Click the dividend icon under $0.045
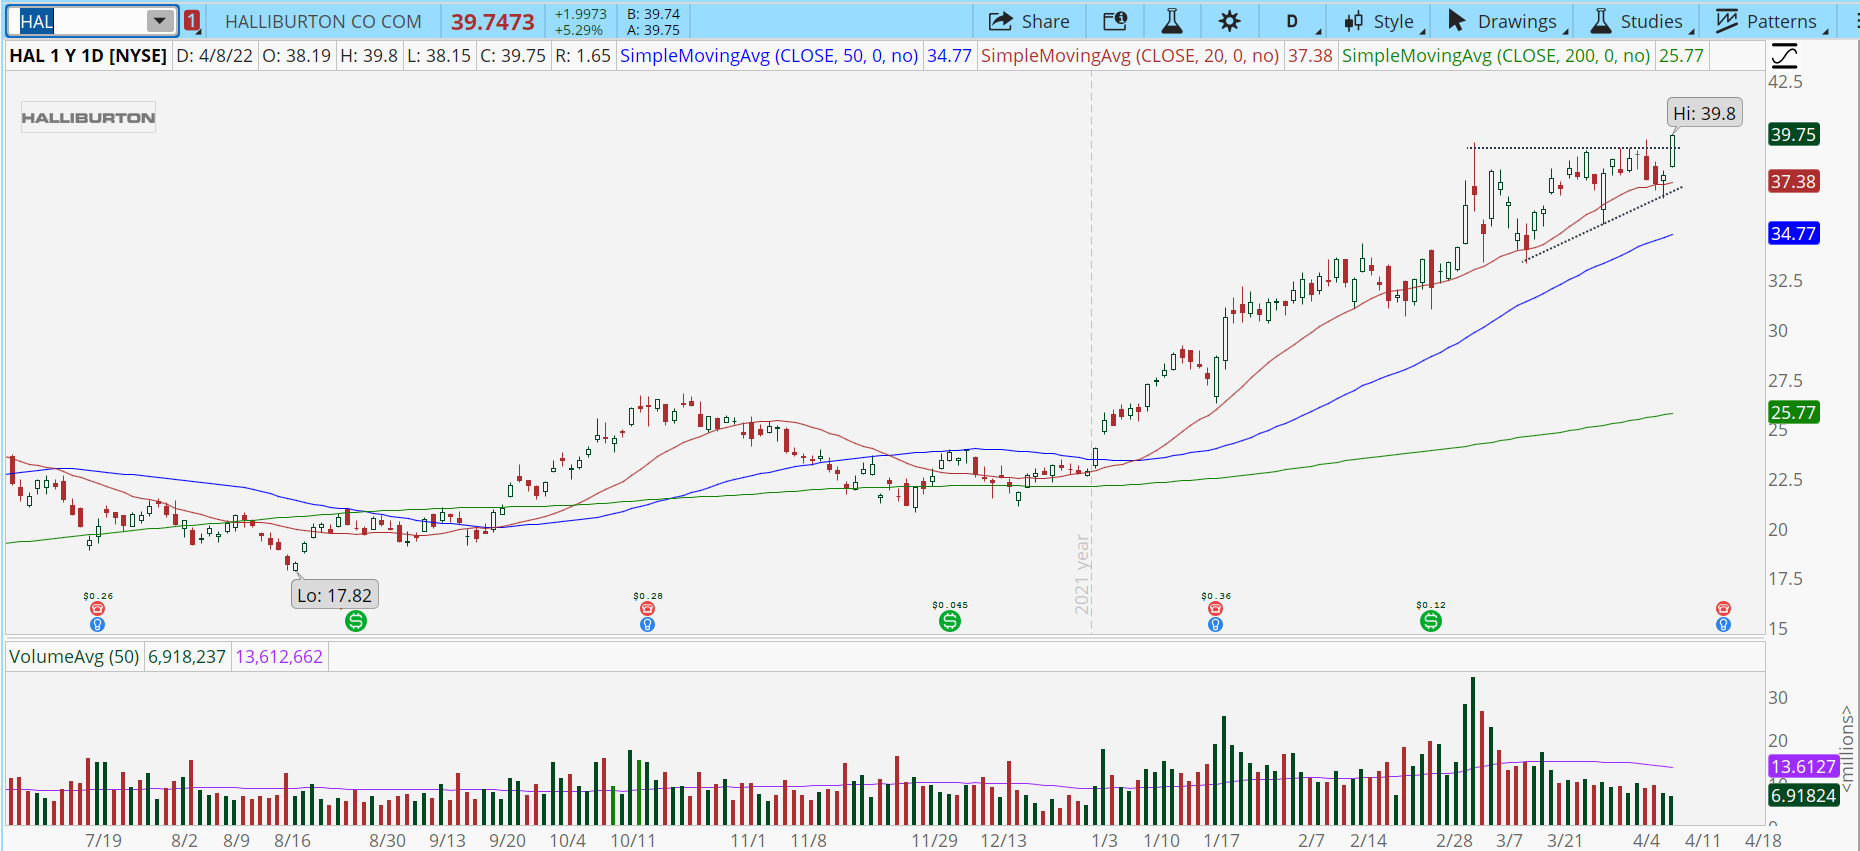The width and height of the screenshot is (1860, 851). click(x=950, y=621)
